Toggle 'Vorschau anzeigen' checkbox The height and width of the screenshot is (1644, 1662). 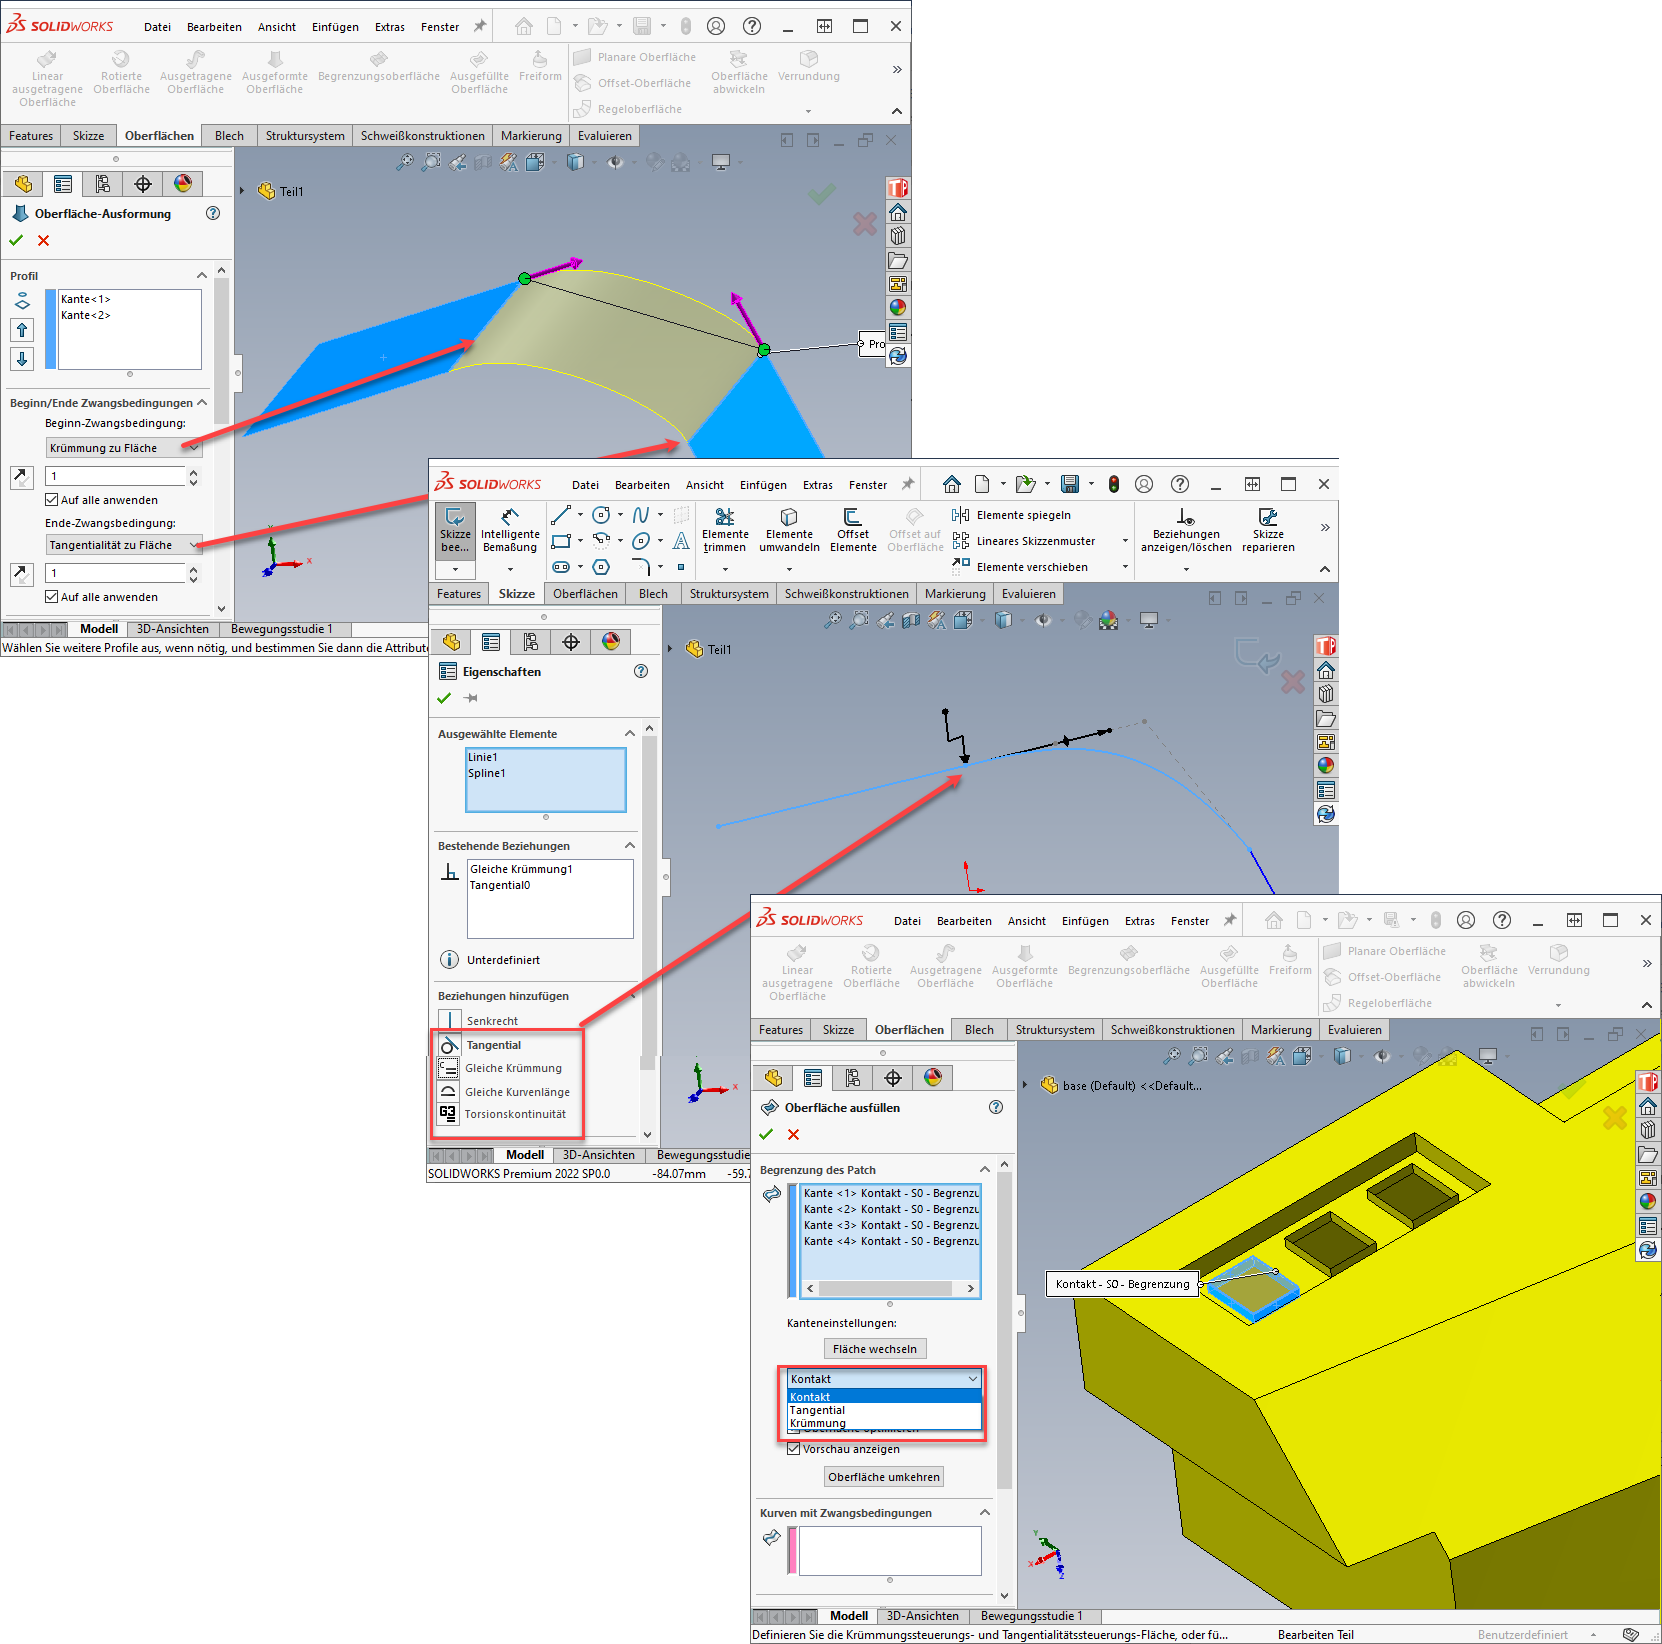point(794,1449)
